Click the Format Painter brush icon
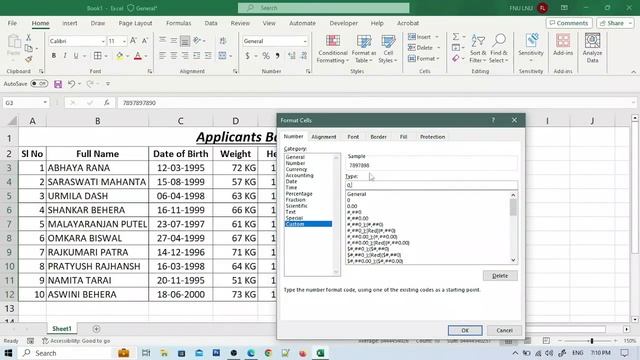 pos(29,59)
